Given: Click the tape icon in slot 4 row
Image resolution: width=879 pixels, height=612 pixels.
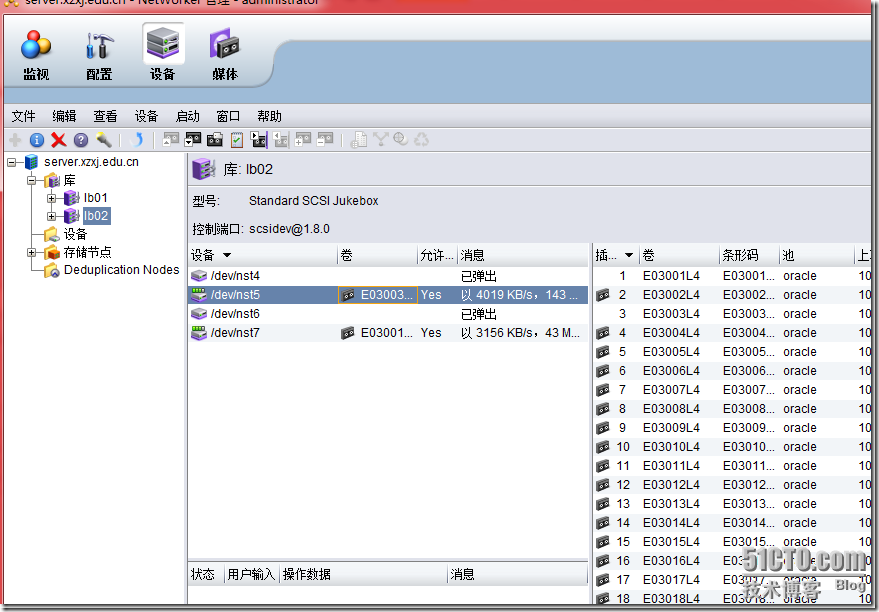Looking at the screenshot, I should tap(603, 333).
